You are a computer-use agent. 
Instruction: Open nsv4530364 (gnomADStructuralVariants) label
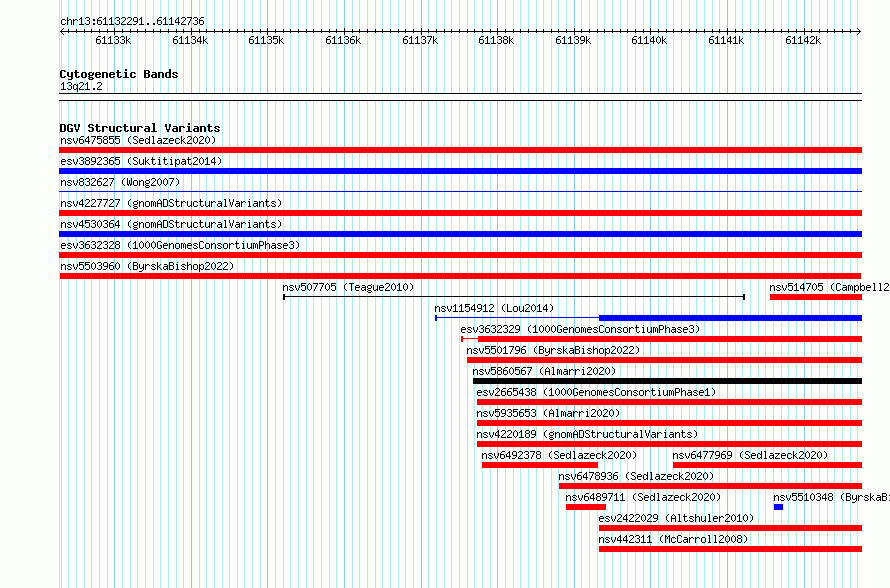tap(171, 224)
